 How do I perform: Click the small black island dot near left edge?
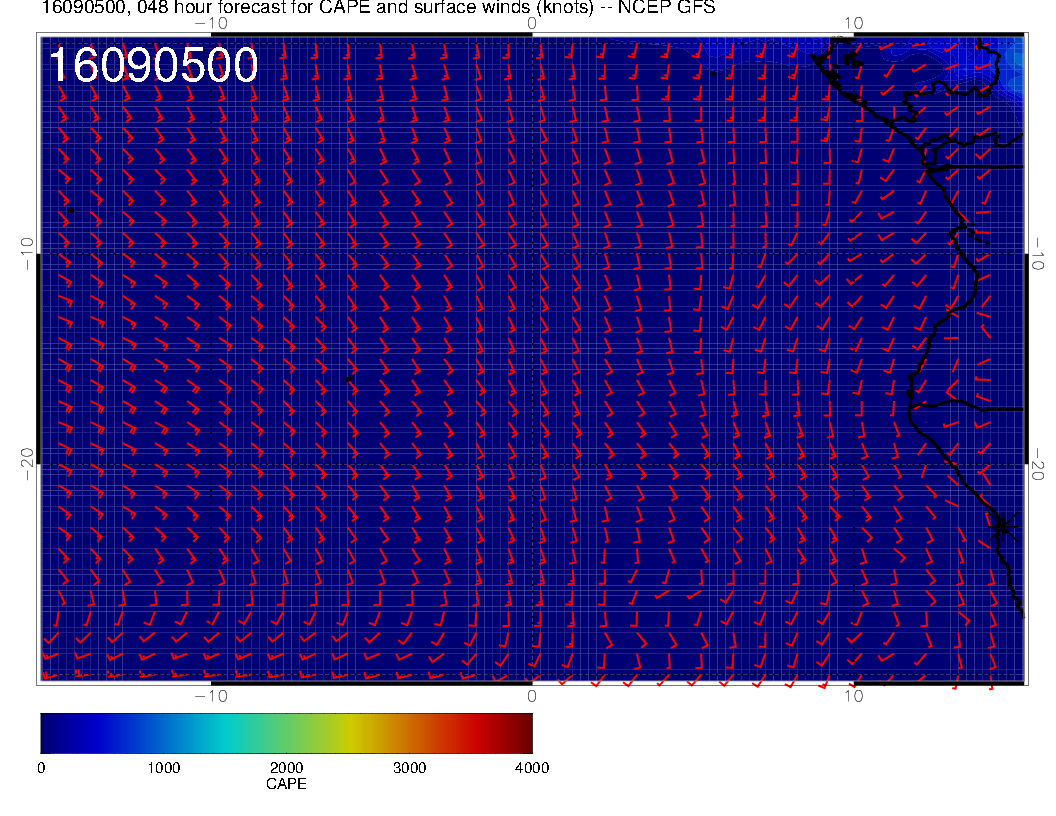[x=71, y=211]
